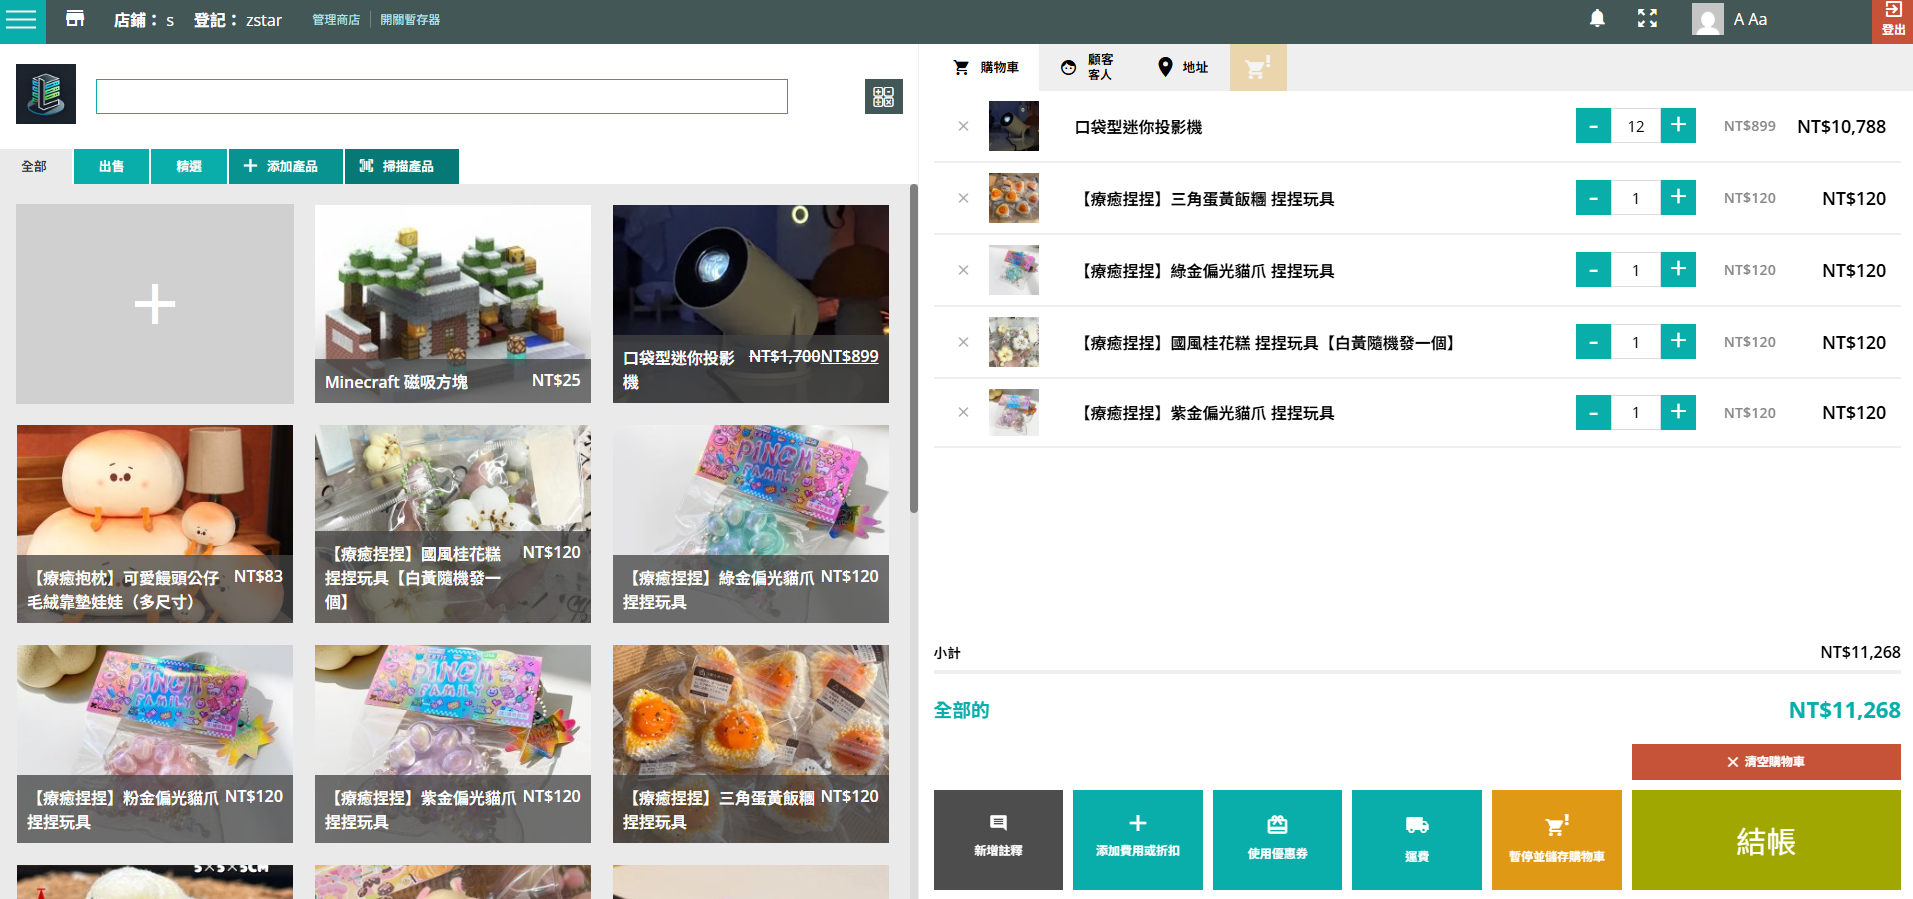The image size is (1913, 899).
Task: Click 添加費用或折扣 button
Action: [1138, 840]
